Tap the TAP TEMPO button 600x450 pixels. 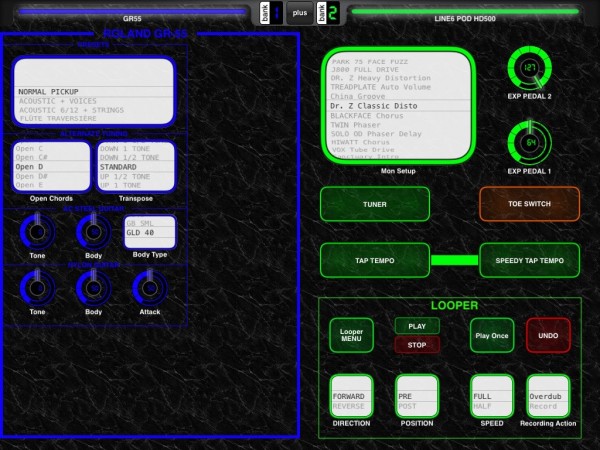pyautogui.click(x=375, y=261)
